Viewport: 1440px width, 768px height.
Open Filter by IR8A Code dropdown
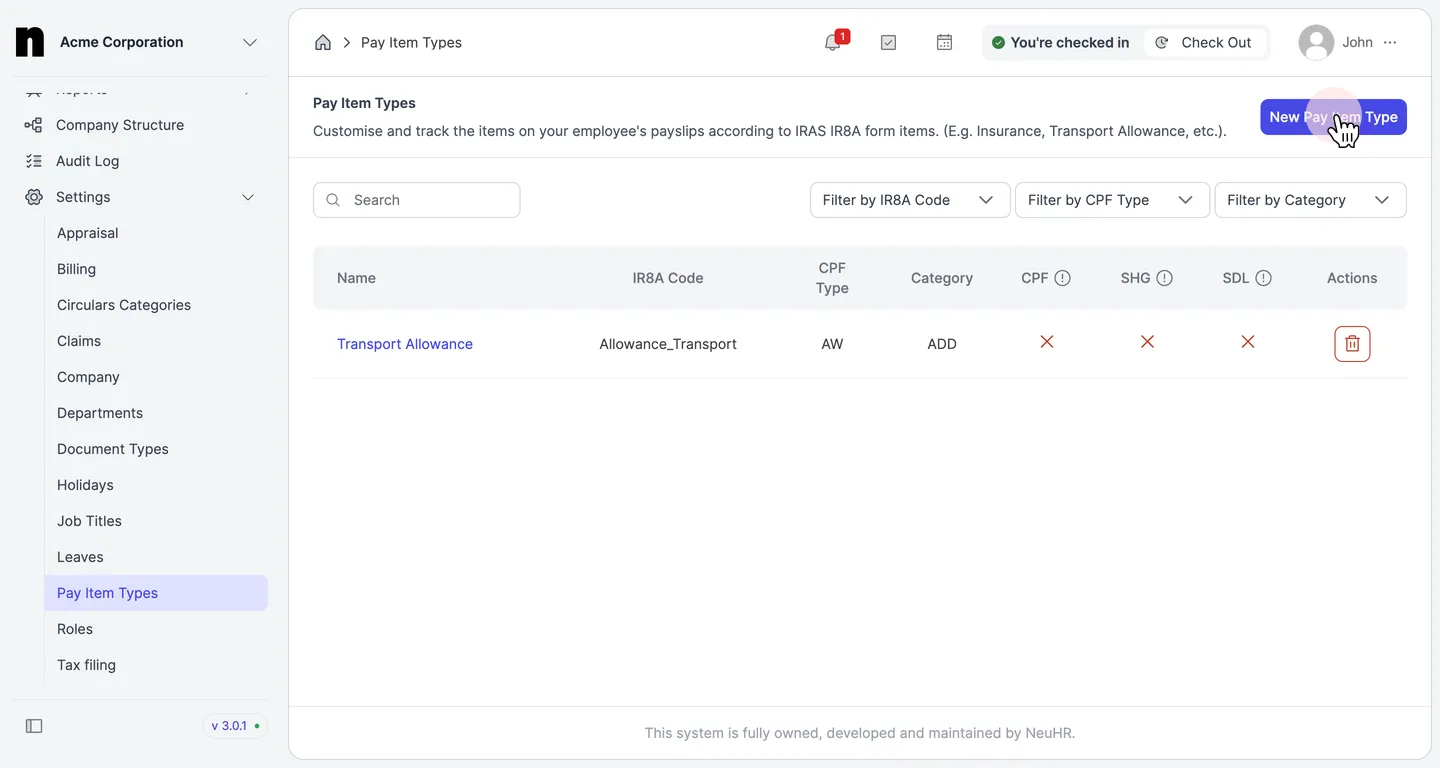coord(910,200)
